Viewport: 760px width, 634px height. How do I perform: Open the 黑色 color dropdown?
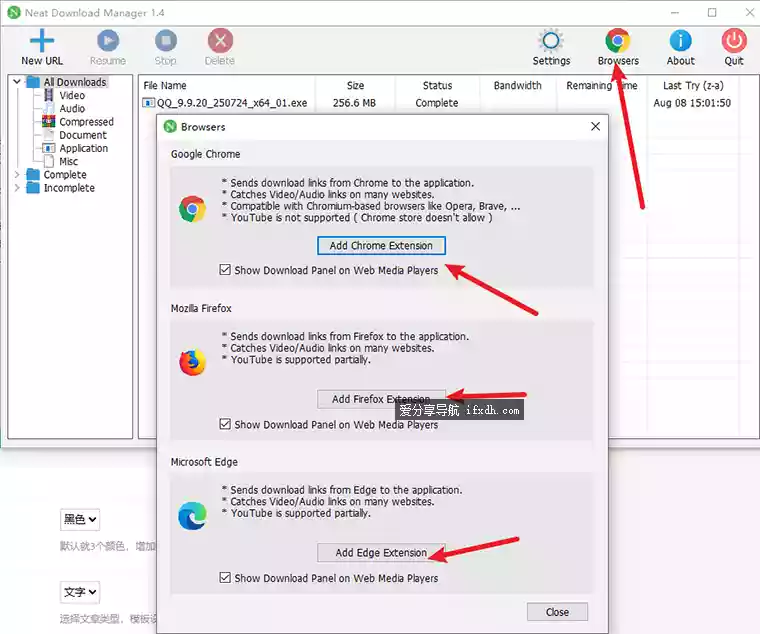point(80,519)
